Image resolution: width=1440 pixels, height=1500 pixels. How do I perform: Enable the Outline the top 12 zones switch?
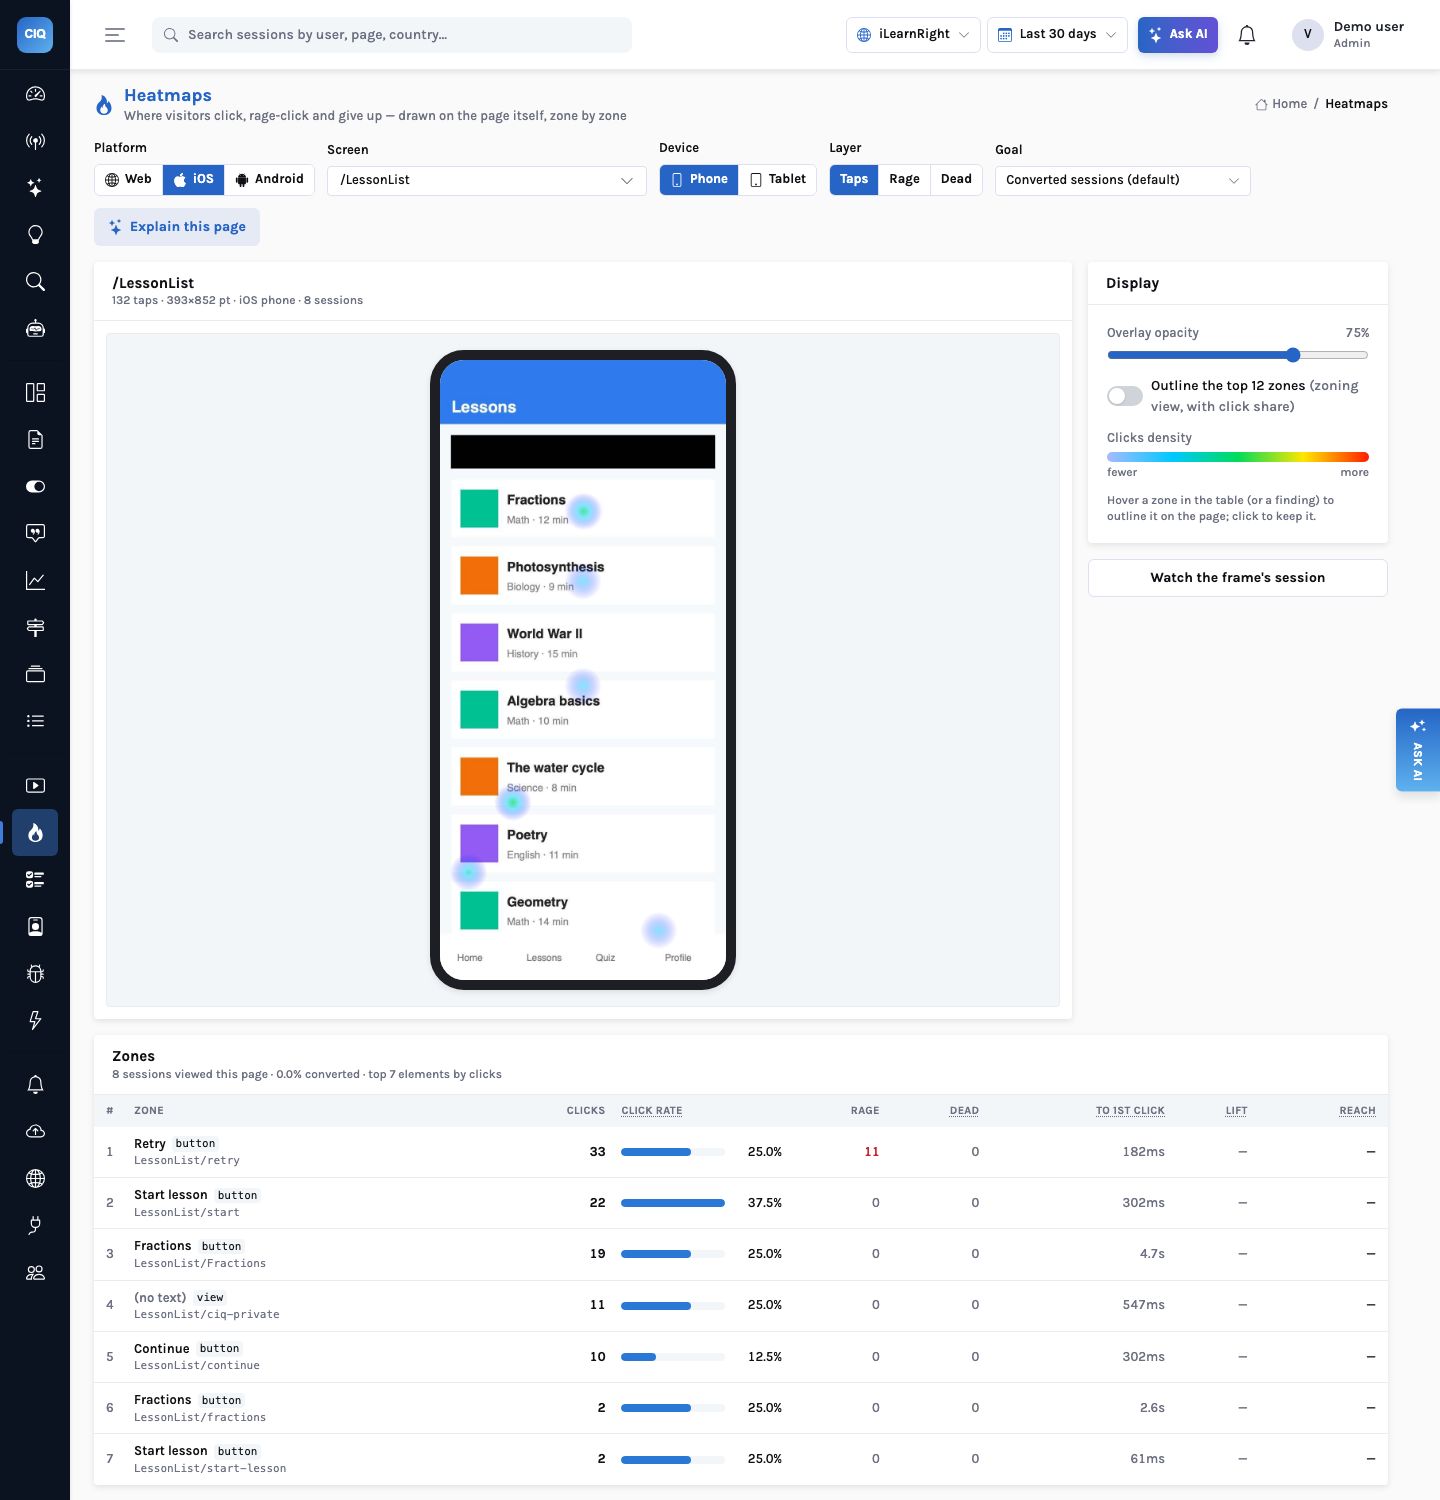(1125, 396)
